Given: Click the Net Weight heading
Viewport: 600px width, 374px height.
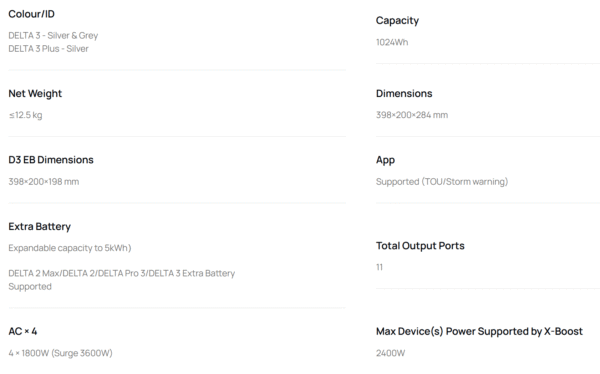Looking at the screenshot, I should coord(35,94).
